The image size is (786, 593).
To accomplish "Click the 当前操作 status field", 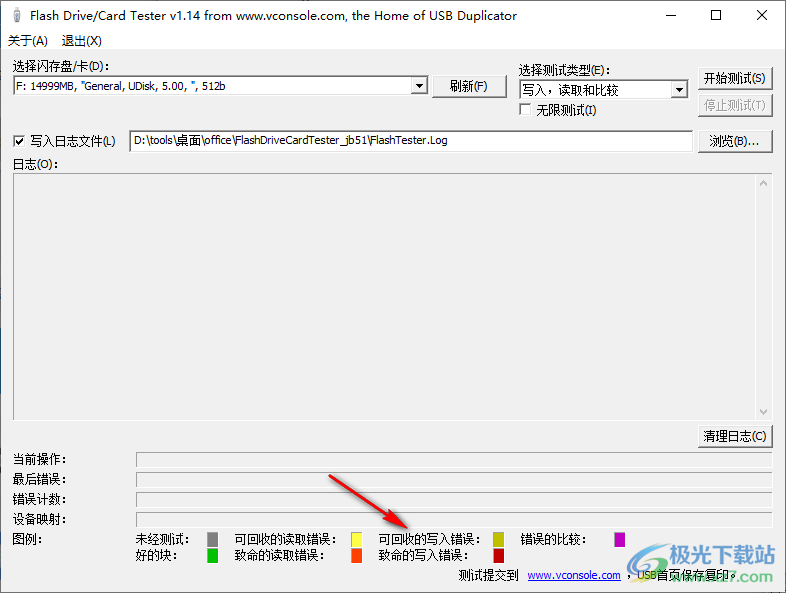I will pyautogui.click(x=454, y=460).
